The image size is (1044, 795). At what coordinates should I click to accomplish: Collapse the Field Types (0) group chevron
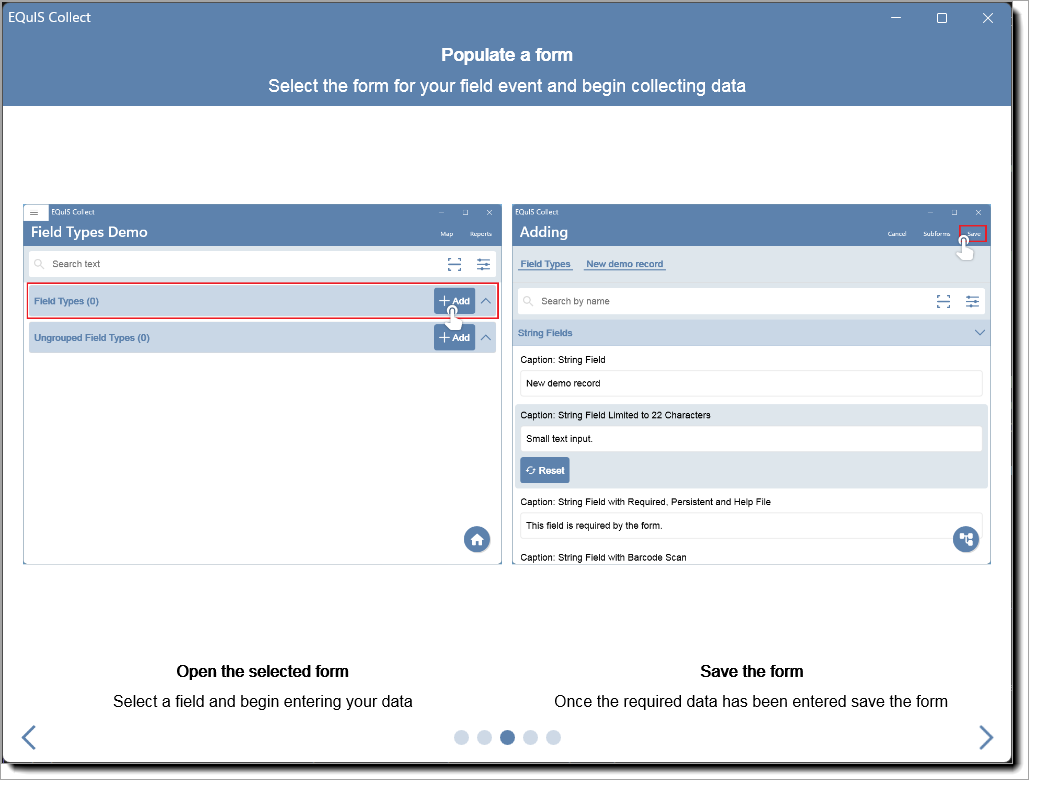click(x=486, y=301)
